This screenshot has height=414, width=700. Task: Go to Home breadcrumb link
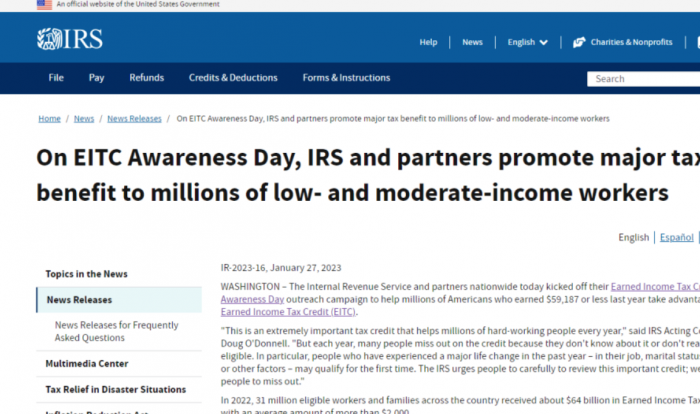click(x=50, y=119)
